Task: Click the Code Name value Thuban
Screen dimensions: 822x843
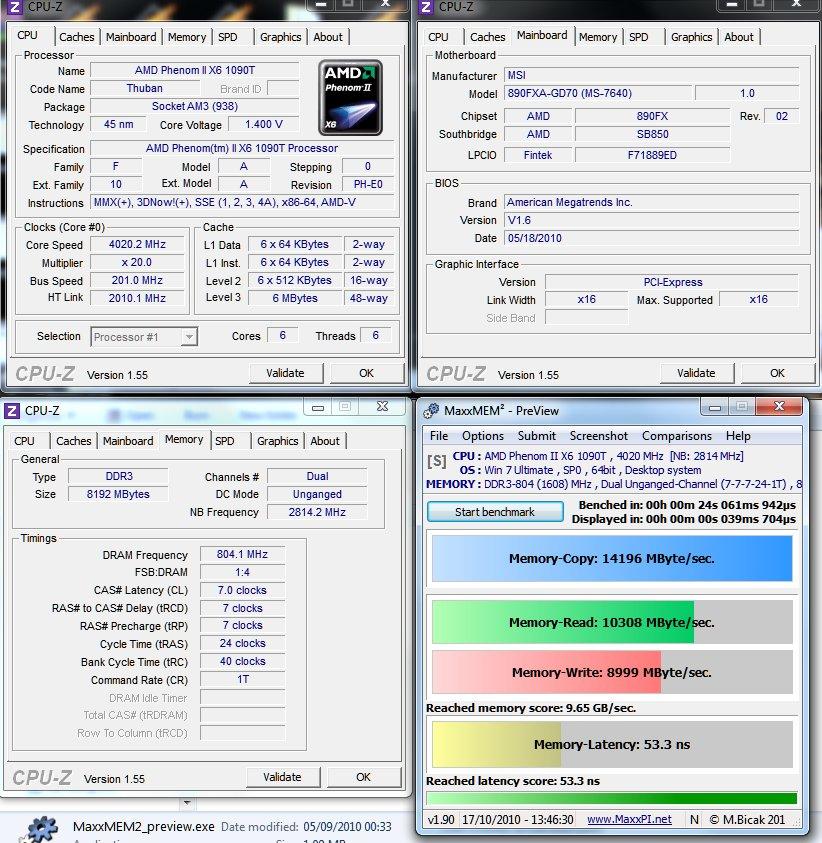Action: point(144,88)
